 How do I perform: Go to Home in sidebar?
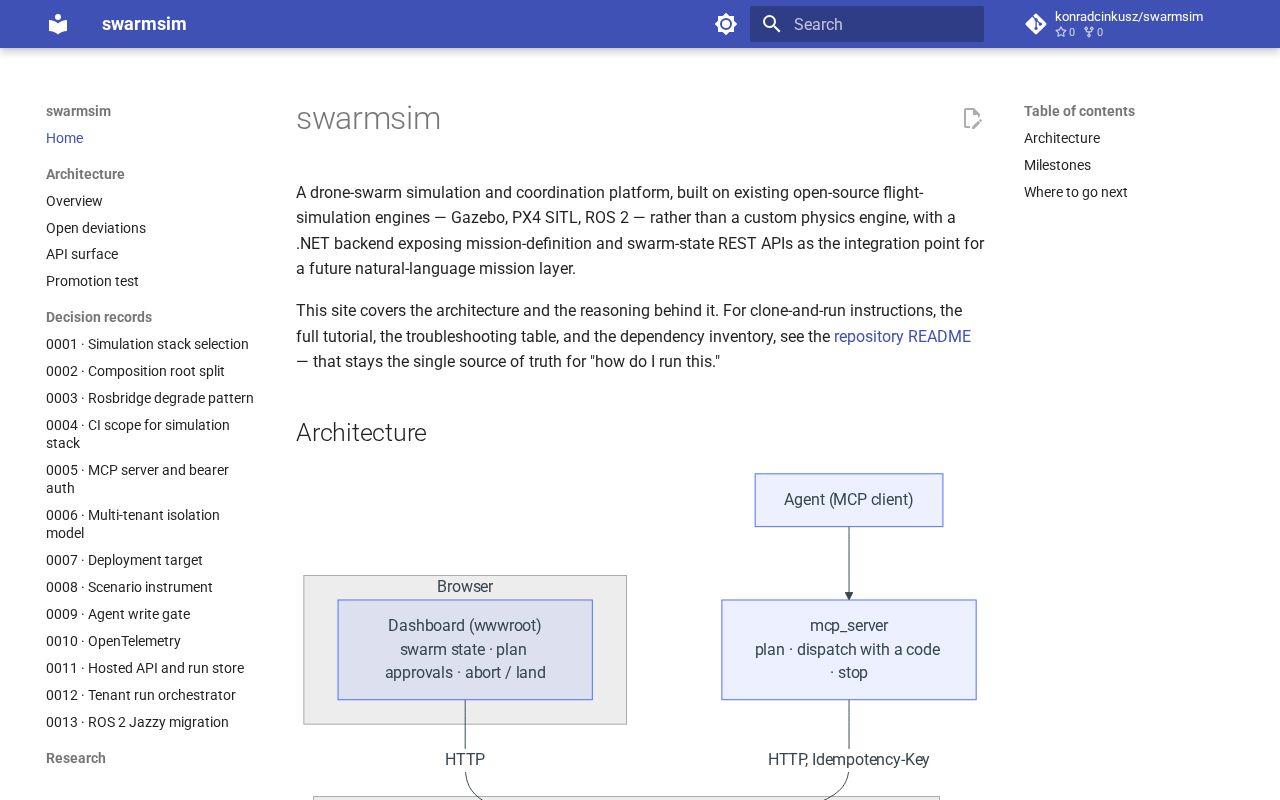64,138
